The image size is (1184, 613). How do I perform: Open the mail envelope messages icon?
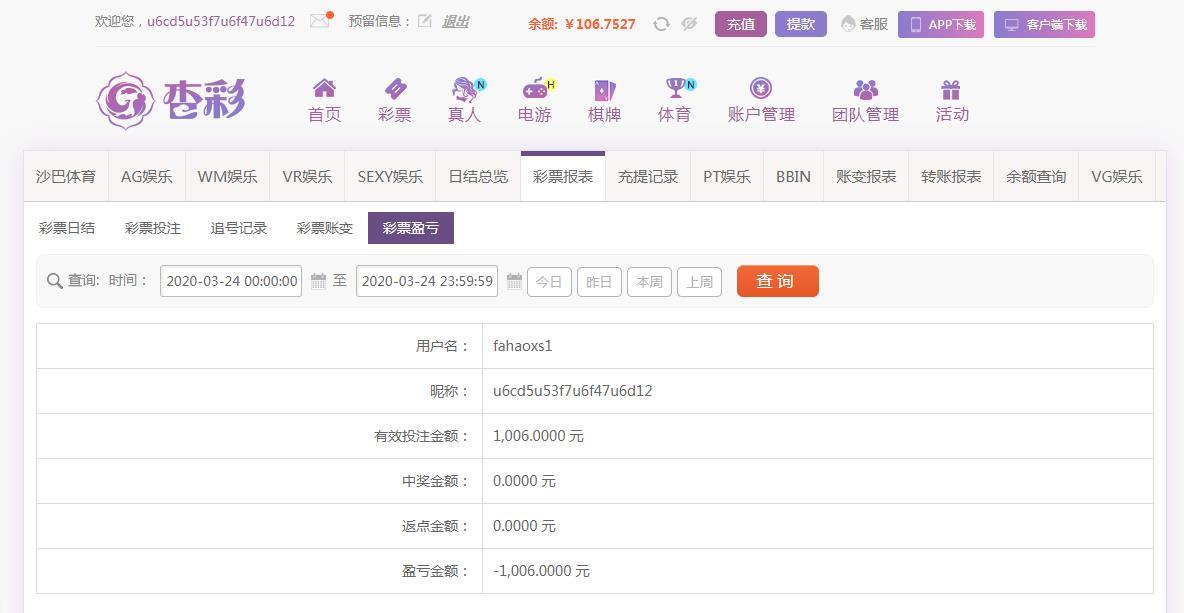pos(321,20)
